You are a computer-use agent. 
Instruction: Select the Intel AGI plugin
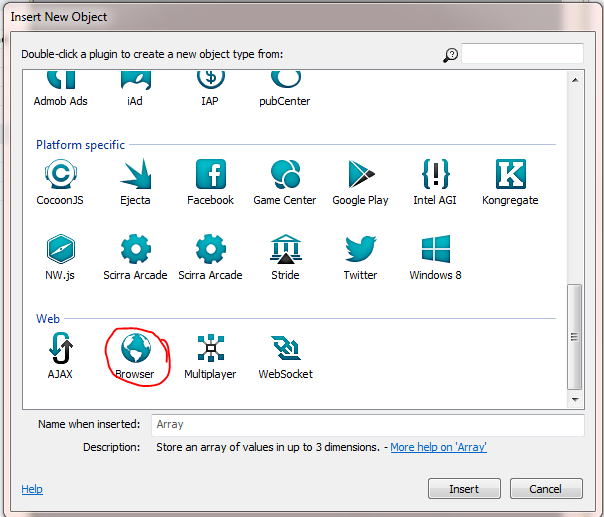[435, 183]
